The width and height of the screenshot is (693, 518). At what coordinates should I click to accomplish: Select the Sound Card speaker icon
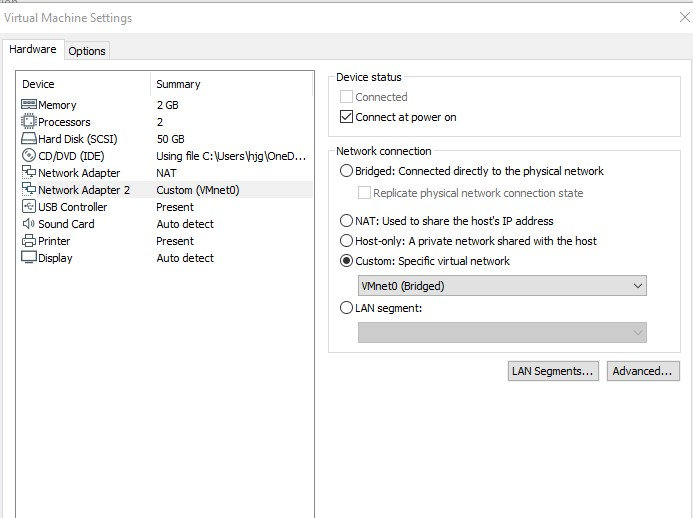coord(29,224)
